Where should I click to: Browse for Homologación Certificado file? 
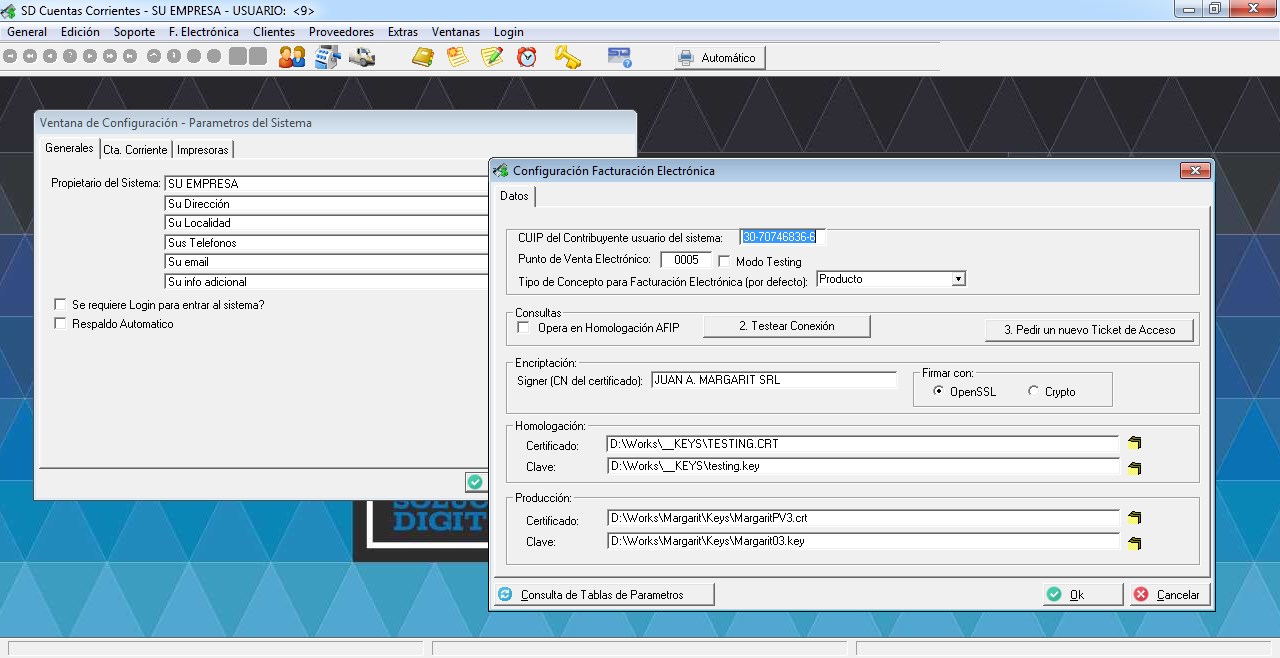click(1134, 443)
